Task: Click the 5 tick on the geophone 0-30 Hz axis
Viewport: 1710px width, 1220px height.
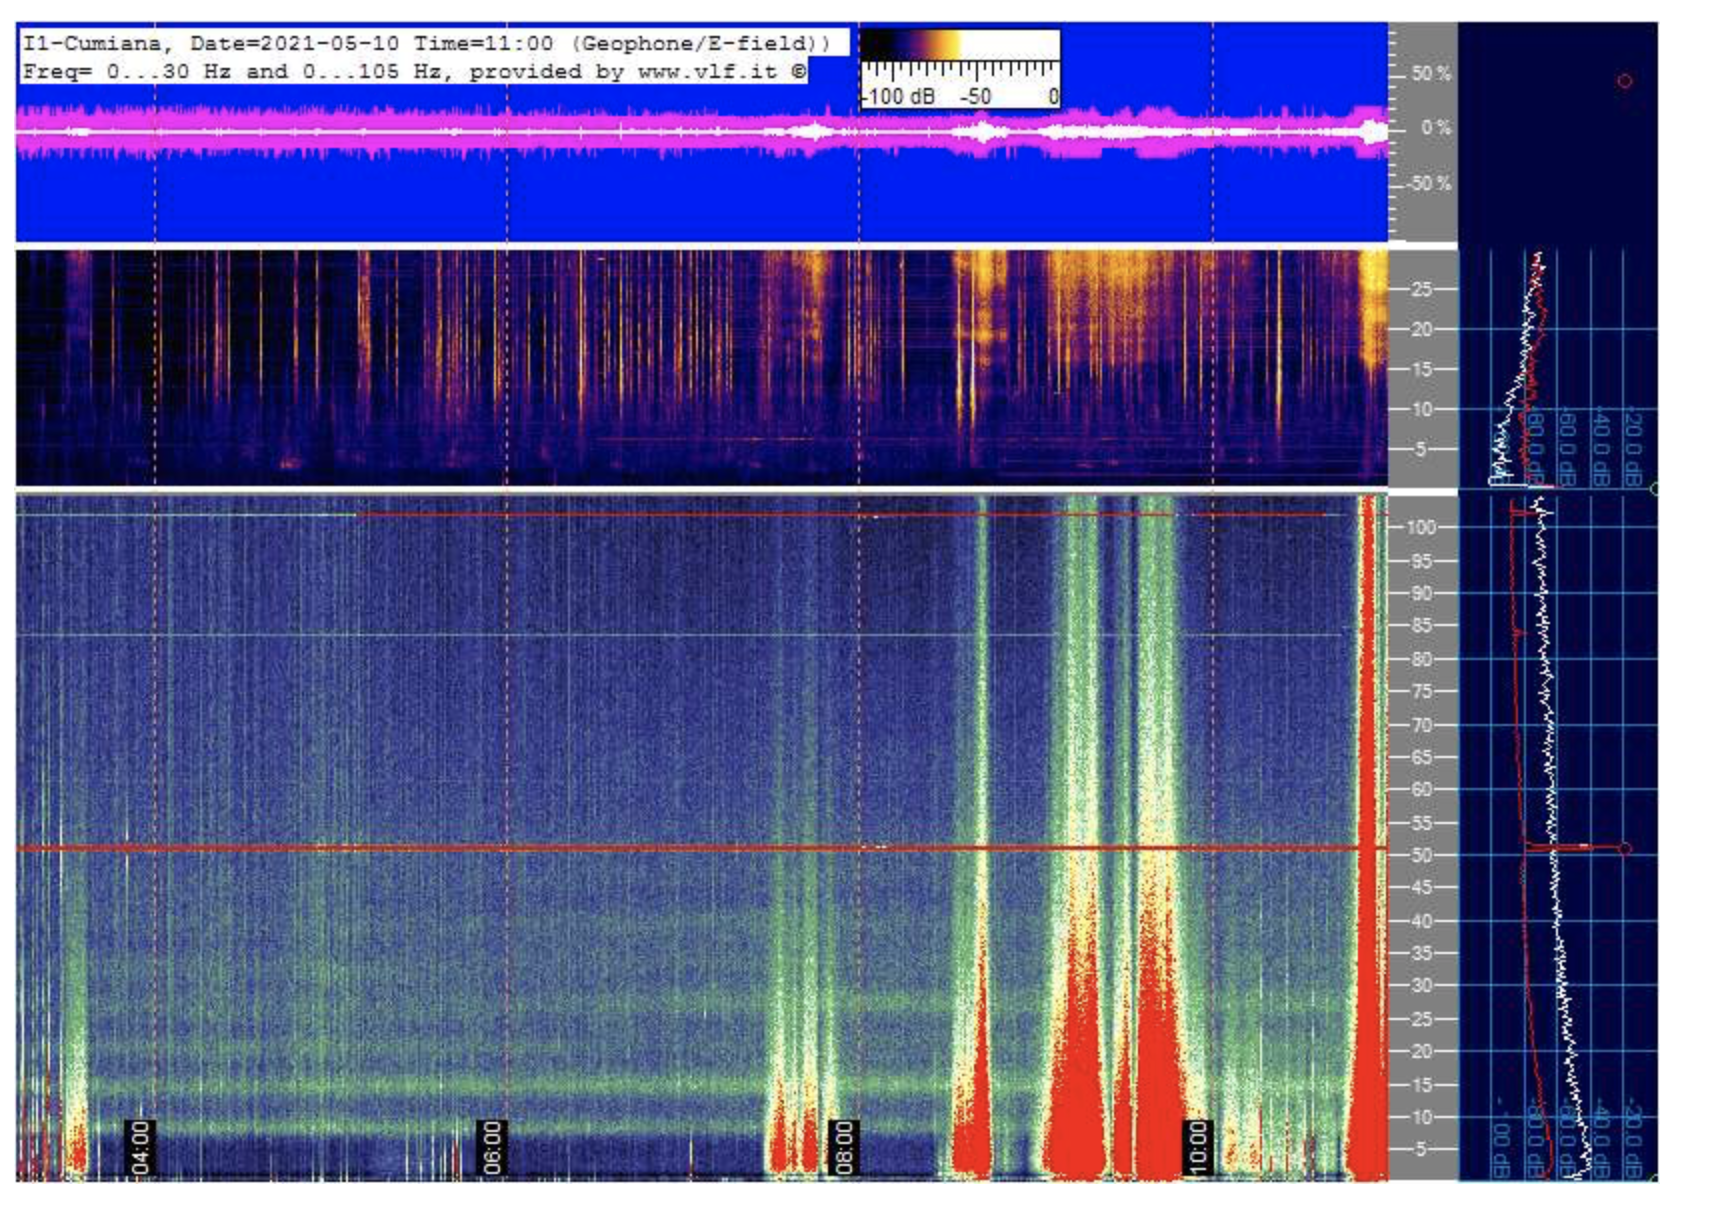Action: tap(1421, 449)
